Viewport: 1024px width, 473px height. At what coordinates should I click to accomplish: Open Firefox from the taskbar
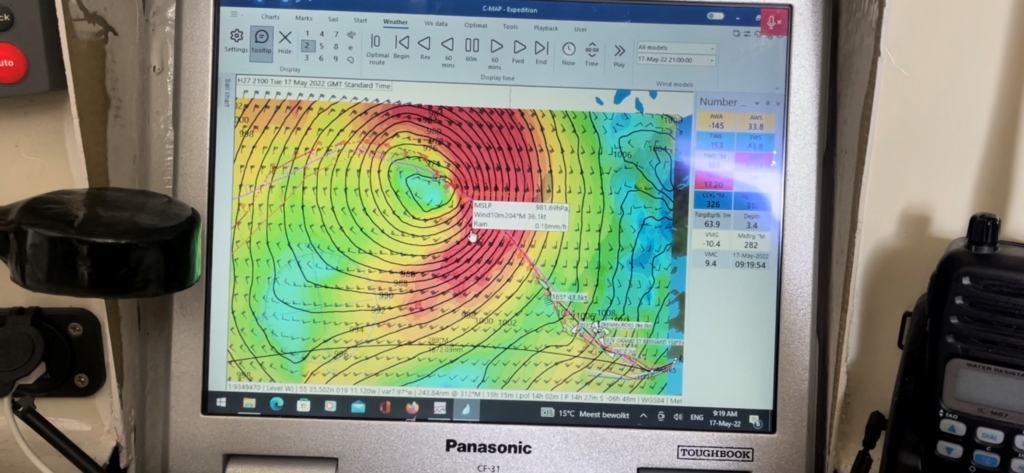pos(412,408)
